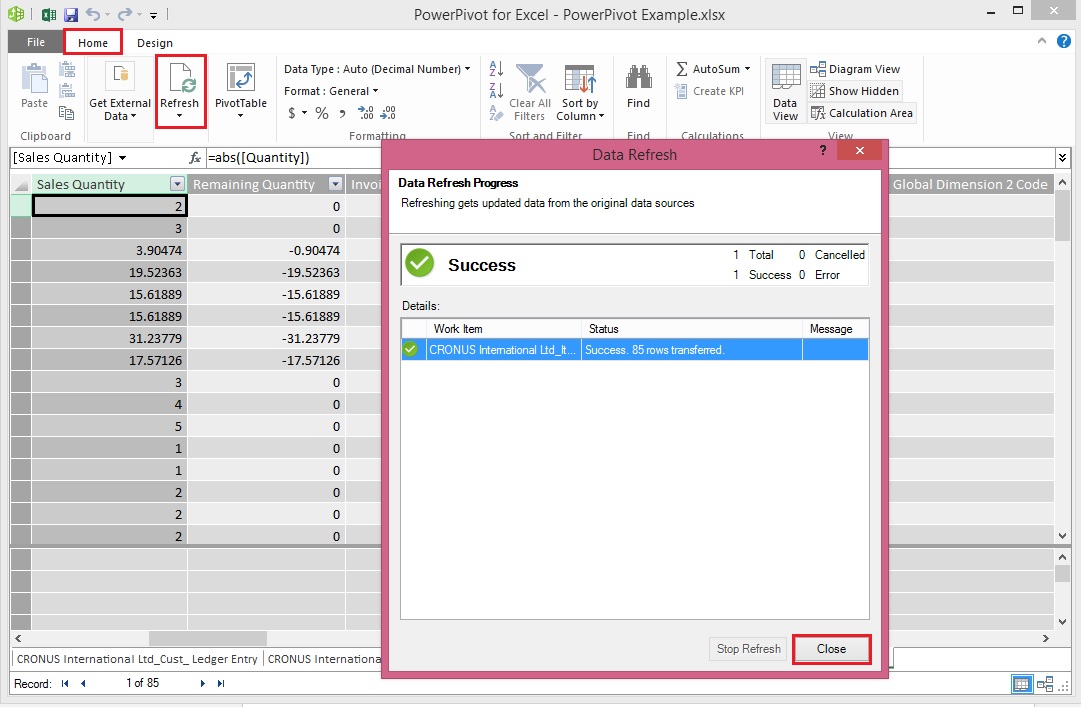Open the Data Type dropdown
This screenshot has width=1081, height=707.
coord(466,68)
